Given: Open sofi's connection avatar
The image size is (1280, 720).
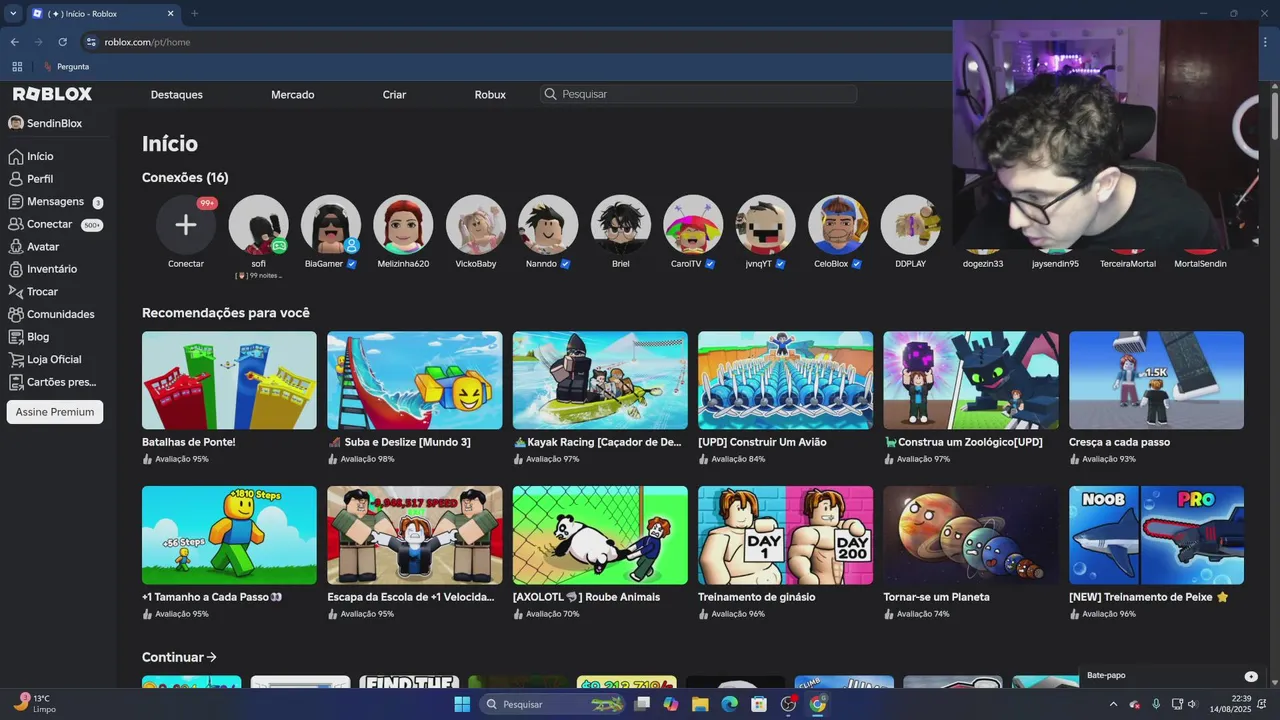Looking at the screenshot, I should pos(258,224).
